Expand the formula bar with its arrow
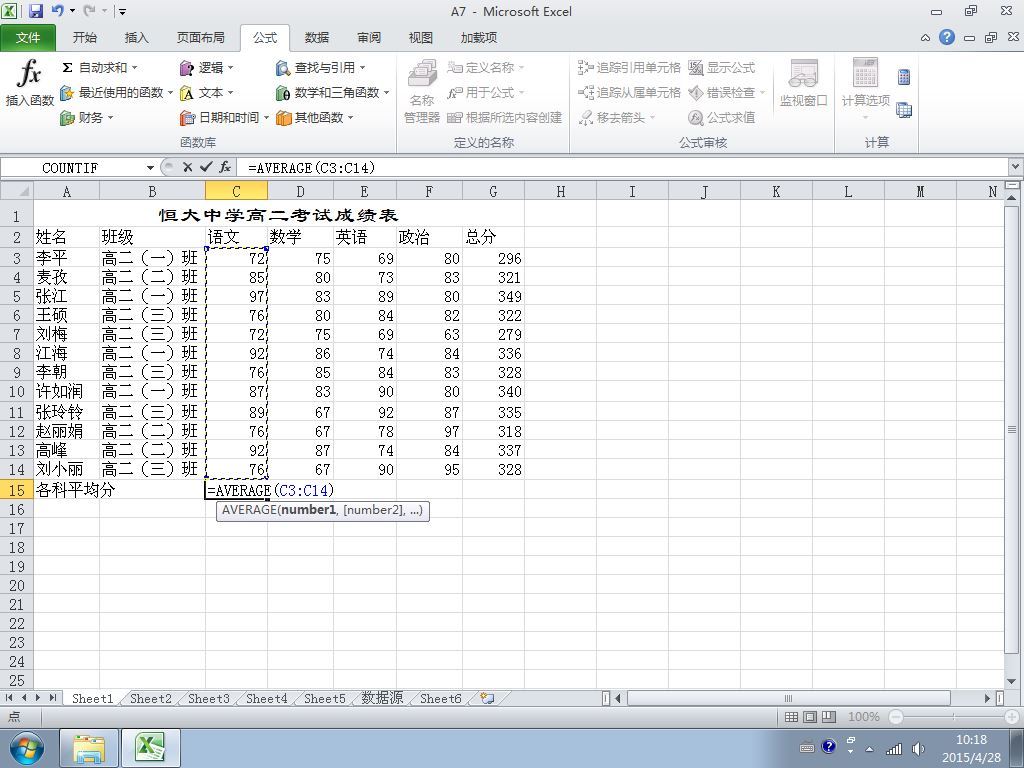This screenshot has width=1024, height=768. pyautogui.click(x=1016, y=167)
